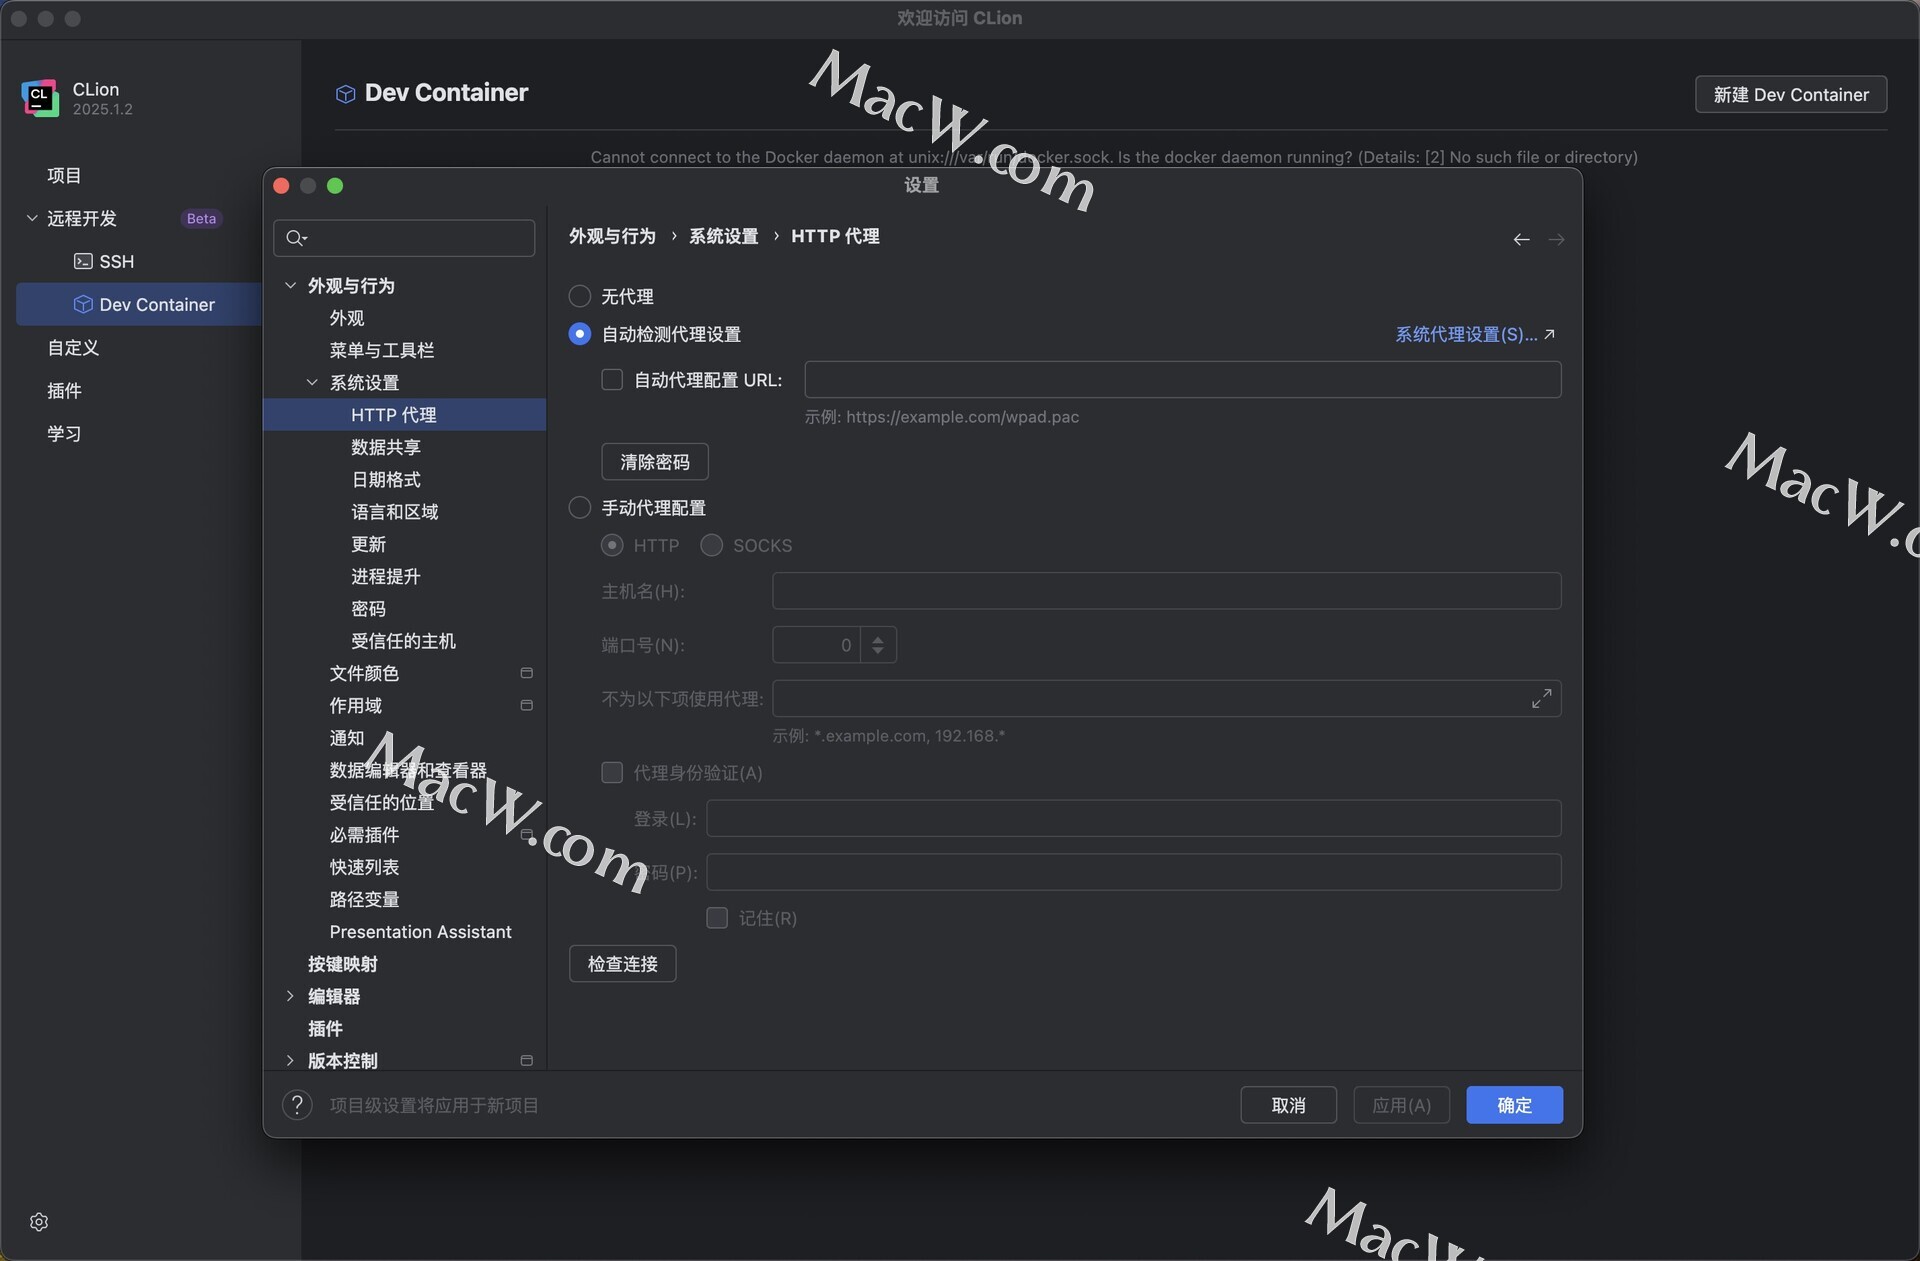The width and height of the screenshot is (1920, 1261).
Task: Click 新建 Dev Container button
Action: click(1791, 94)
